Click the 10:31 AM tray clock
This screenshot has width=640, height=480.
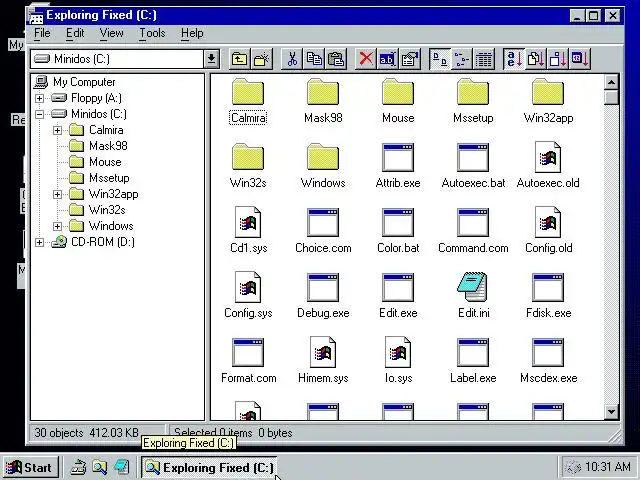tap(608, 467)
